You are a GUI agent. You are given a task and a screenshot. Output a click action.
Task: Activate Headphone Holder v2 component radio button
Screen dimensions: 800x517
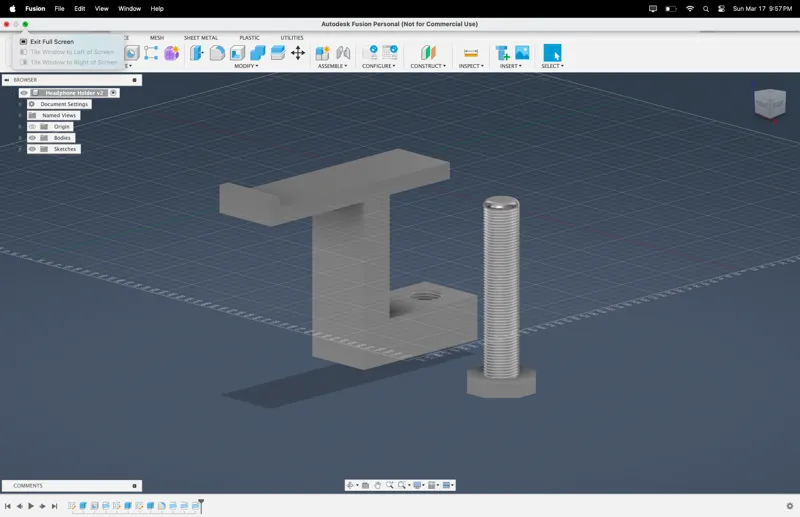[x=113, y=93]
